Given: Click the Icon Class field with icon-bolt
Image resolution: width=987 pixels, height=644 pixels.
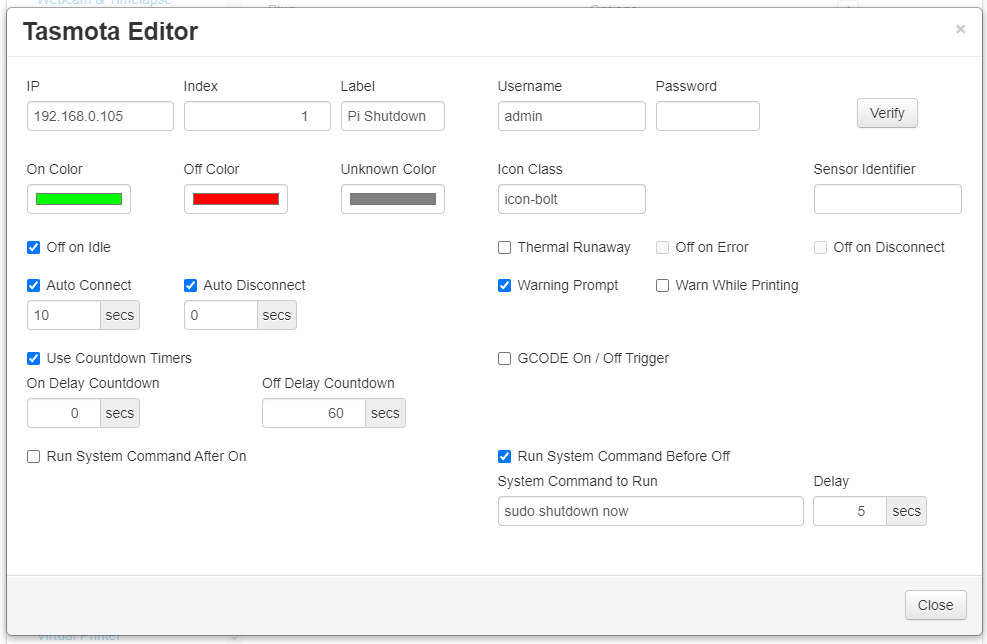Looking at the screenshot, I should [572, 199].
